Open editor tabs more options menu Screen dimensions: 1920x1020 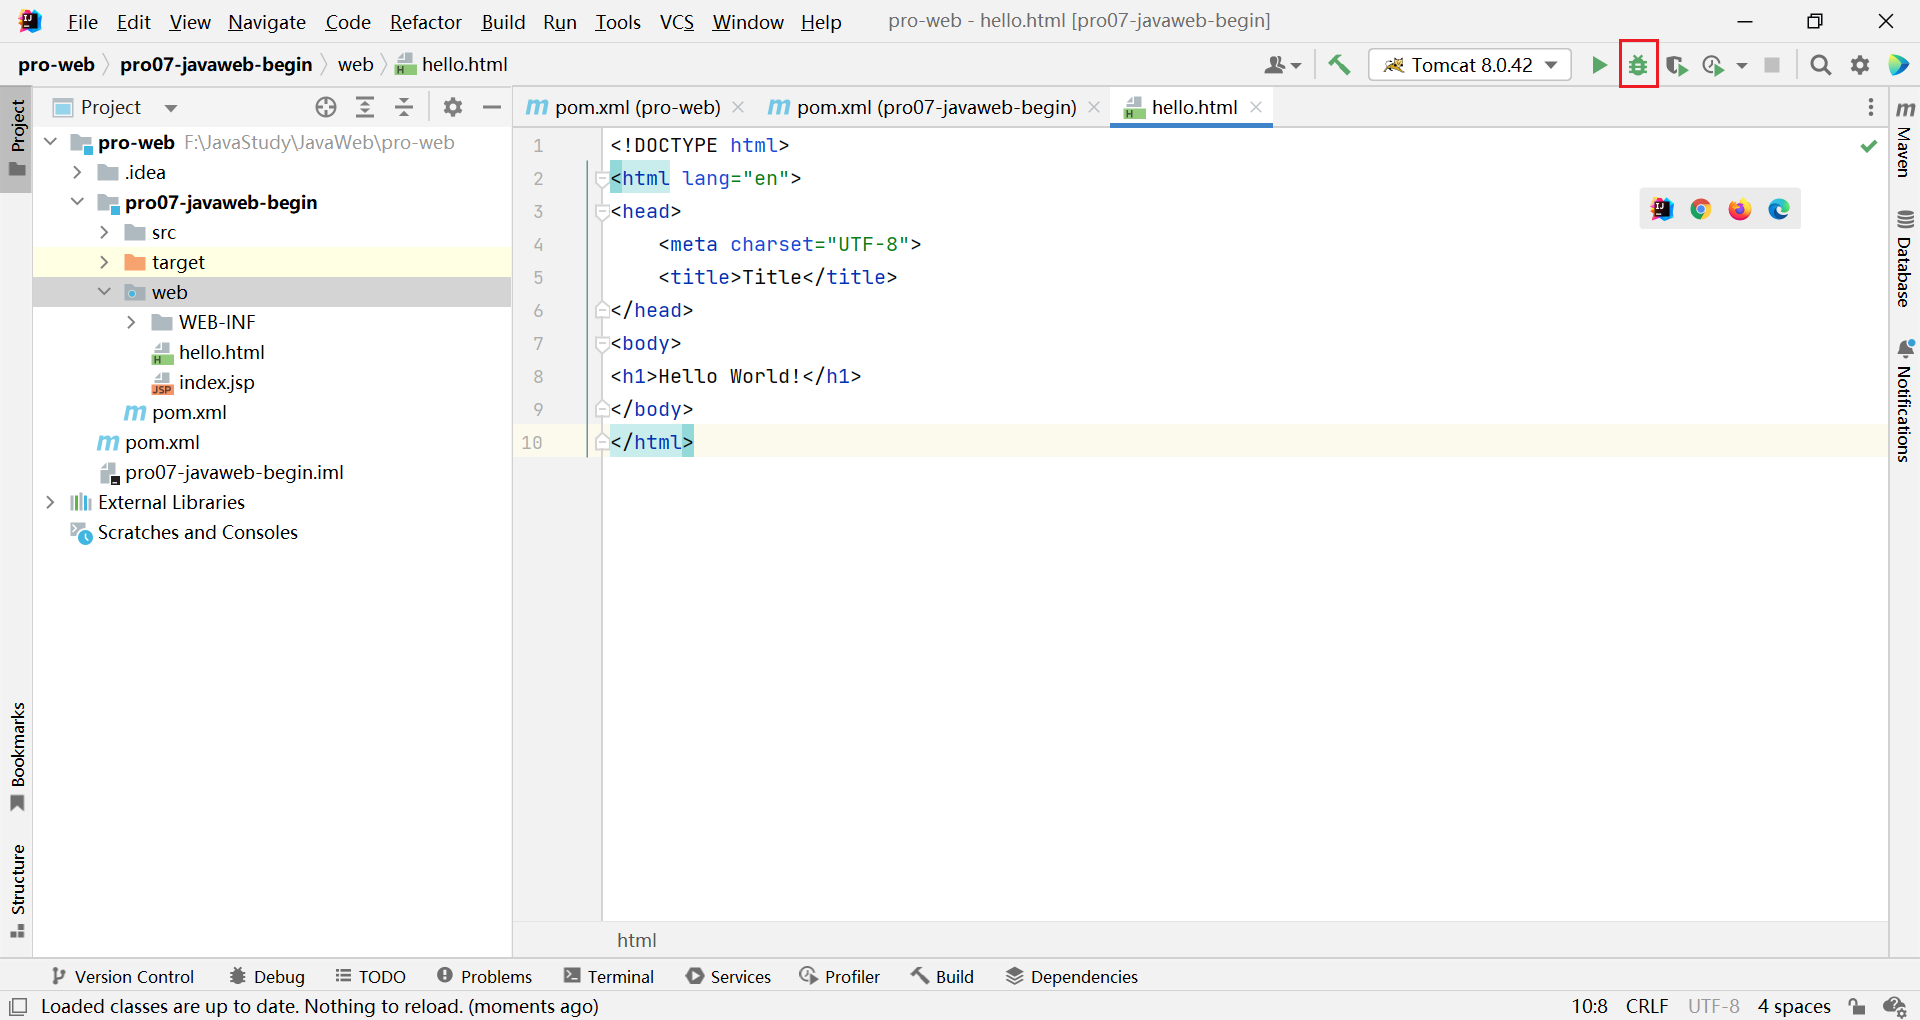(x=1871, y=107)
